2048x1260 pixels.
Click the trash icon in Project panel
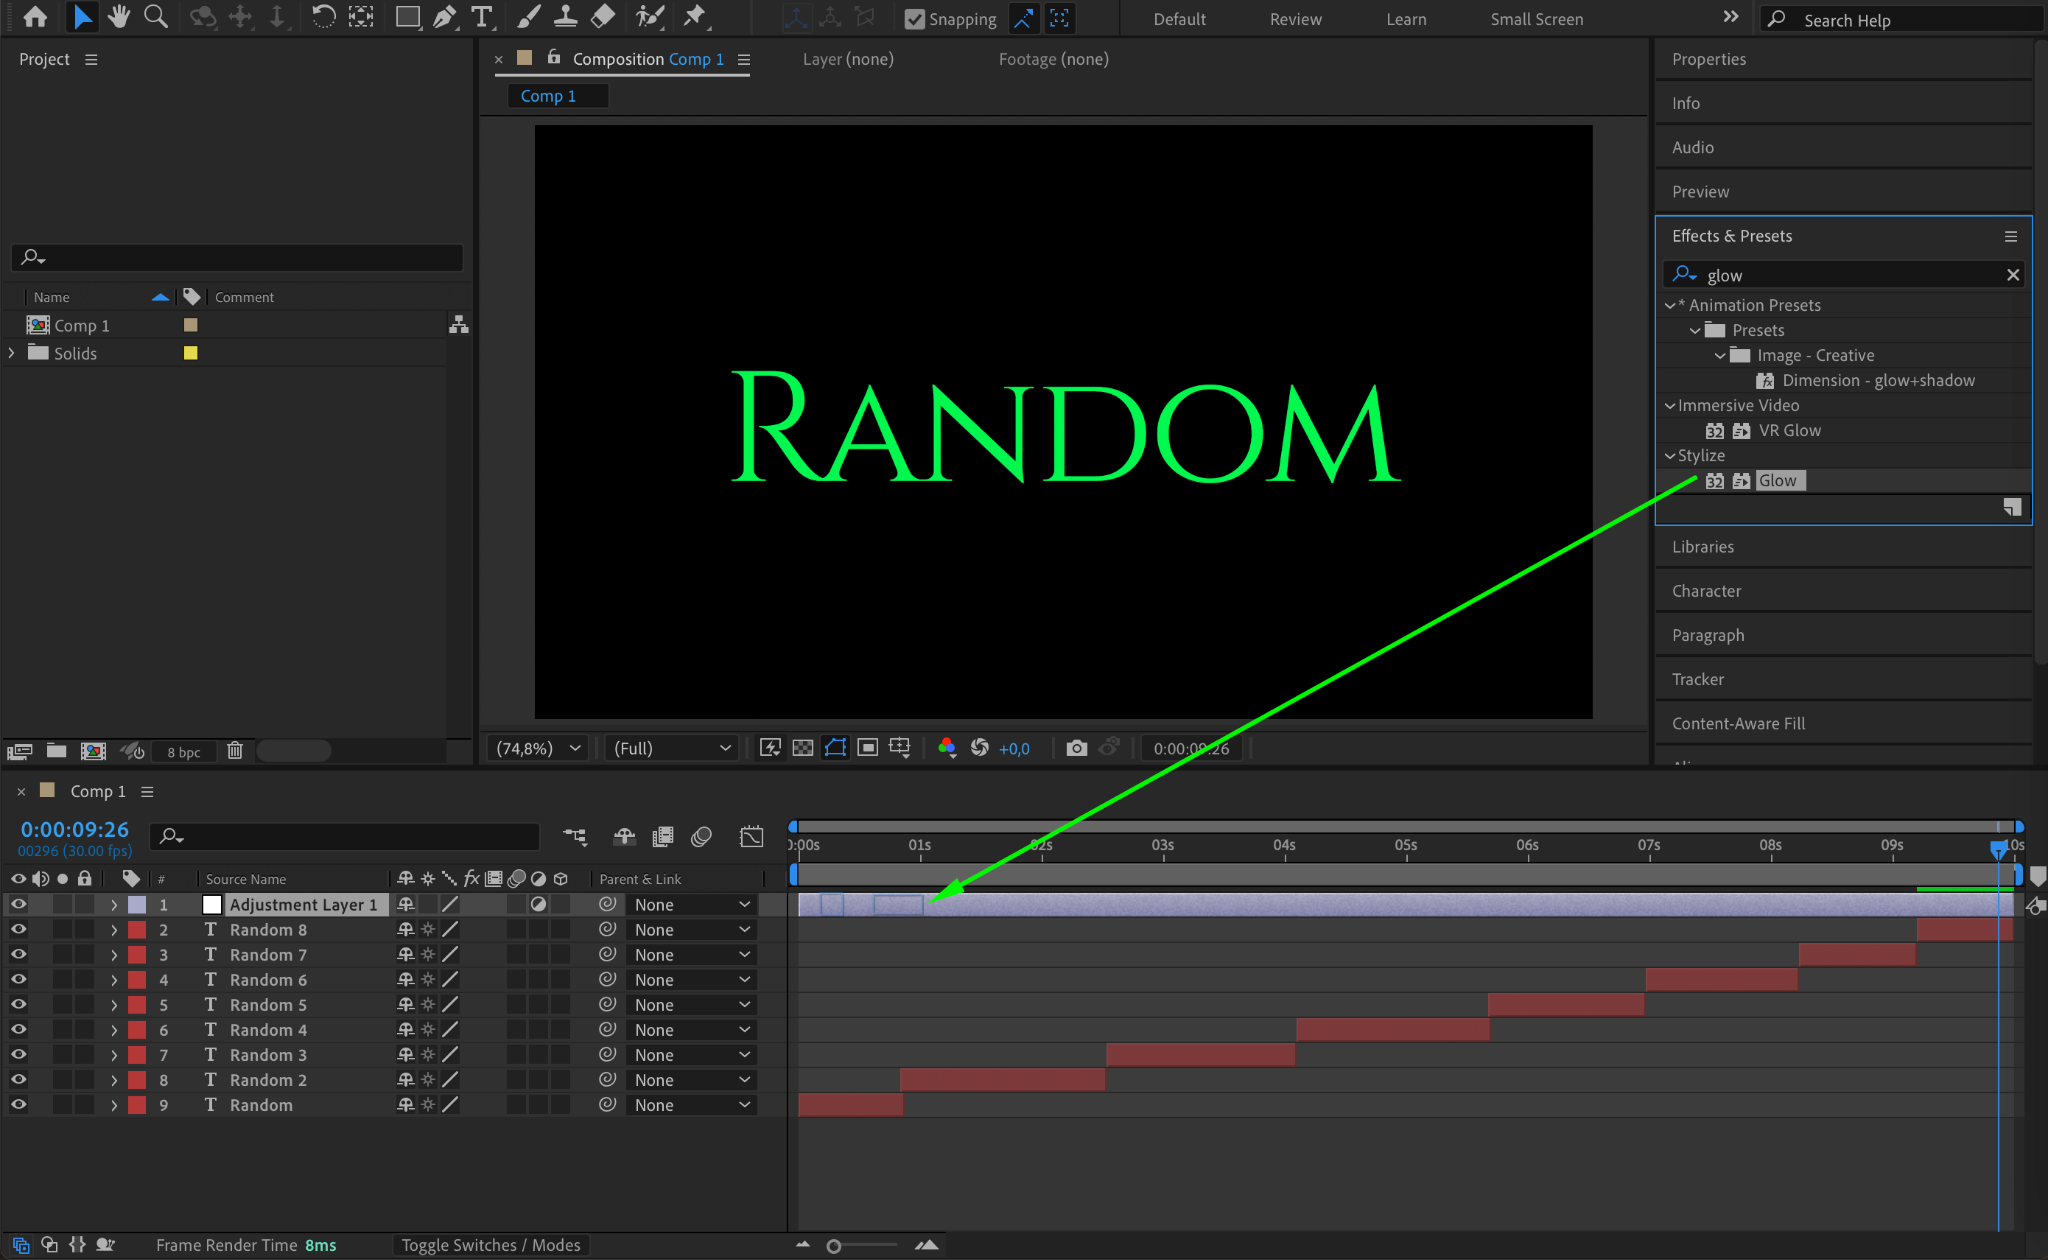click(235, 751)
